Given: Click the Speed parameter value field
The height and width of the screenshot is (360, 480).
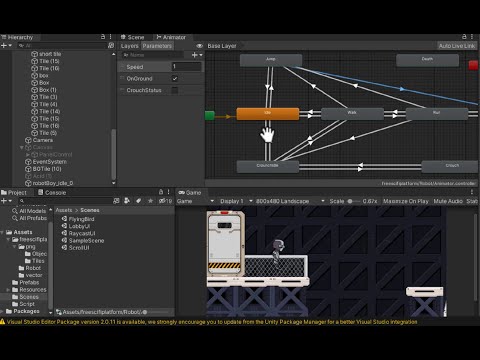Looking at the screenshot, I should (186, 67).
